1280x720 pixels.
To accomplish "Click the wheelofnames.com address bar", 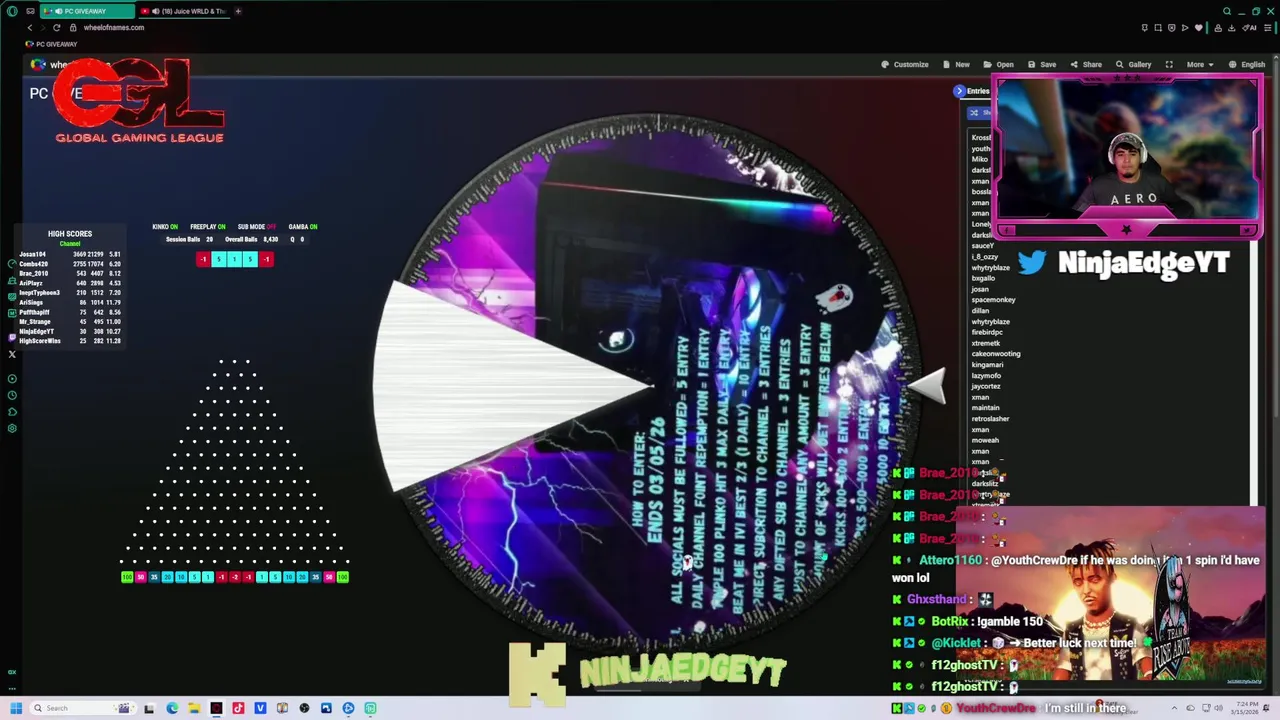I will tap(114, 27).
